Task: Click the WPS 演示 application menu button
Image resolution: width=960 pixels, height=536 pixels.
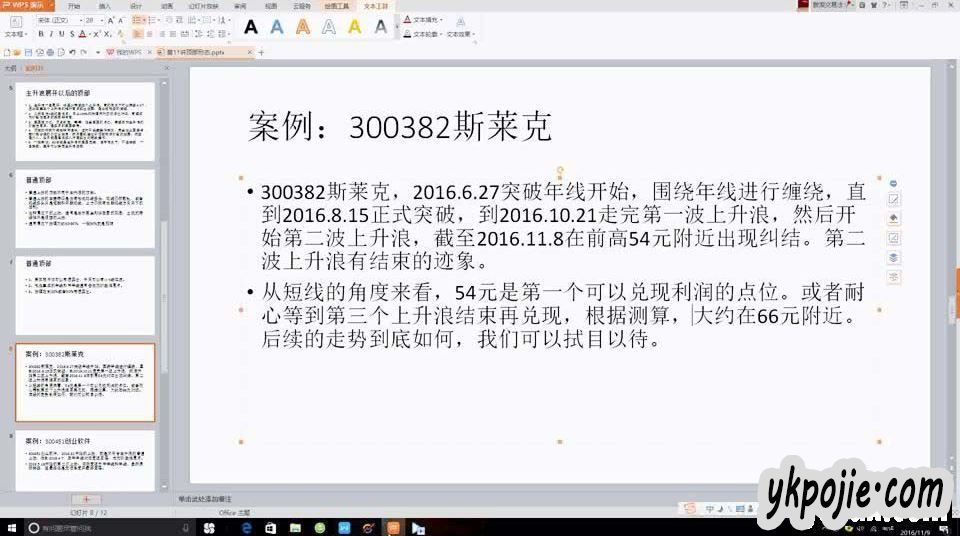Action: coord(28,5)
